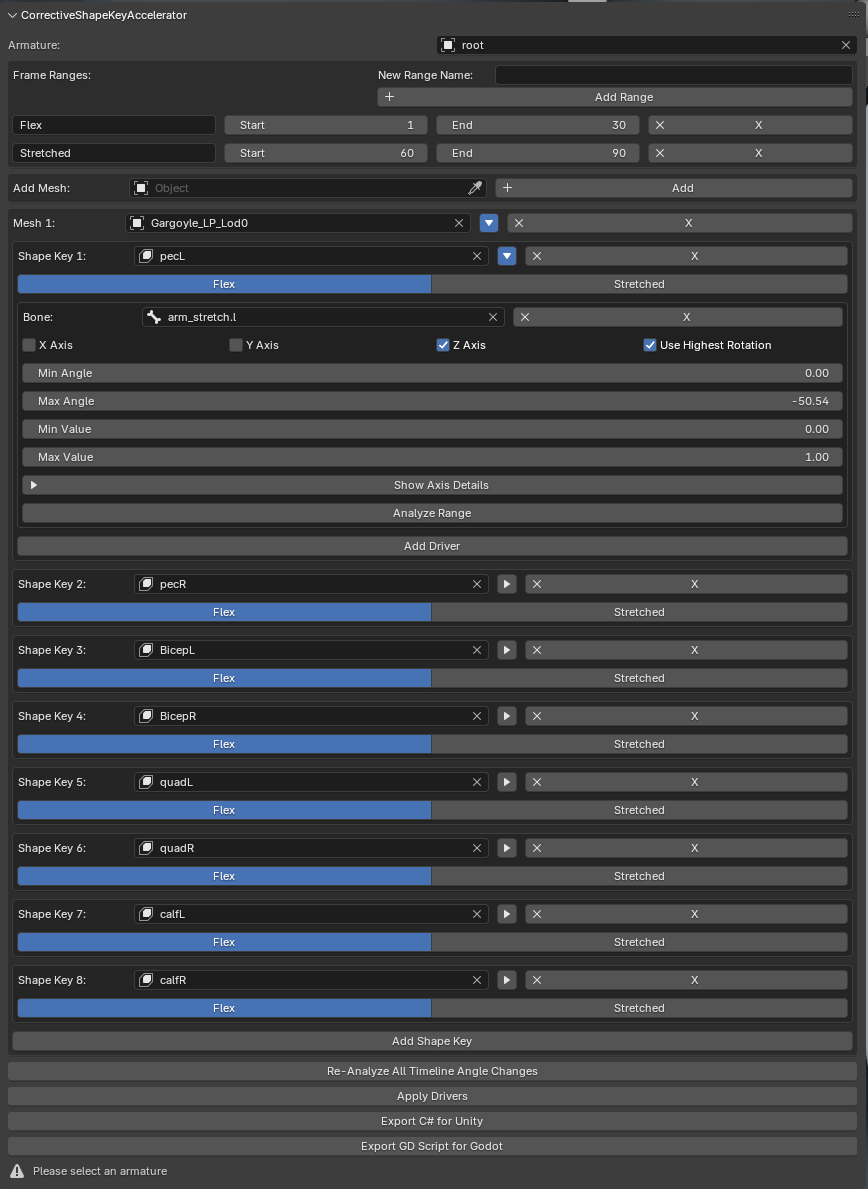Remove the Flex frame range
The image size is (868, 1189).
(751, 125)
